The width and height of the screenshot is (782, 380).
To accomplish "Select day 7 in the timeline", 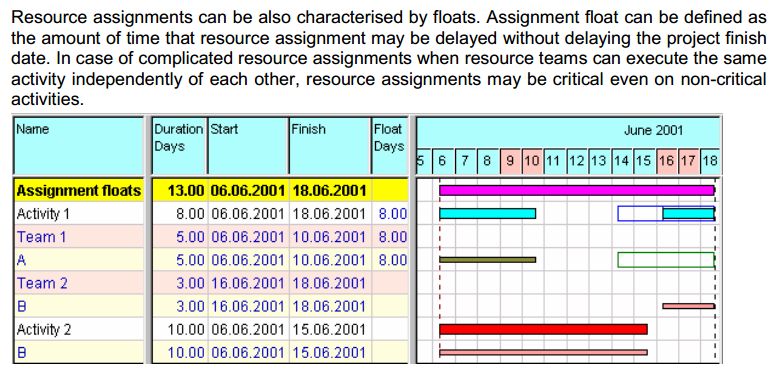I will pos(465,161).
